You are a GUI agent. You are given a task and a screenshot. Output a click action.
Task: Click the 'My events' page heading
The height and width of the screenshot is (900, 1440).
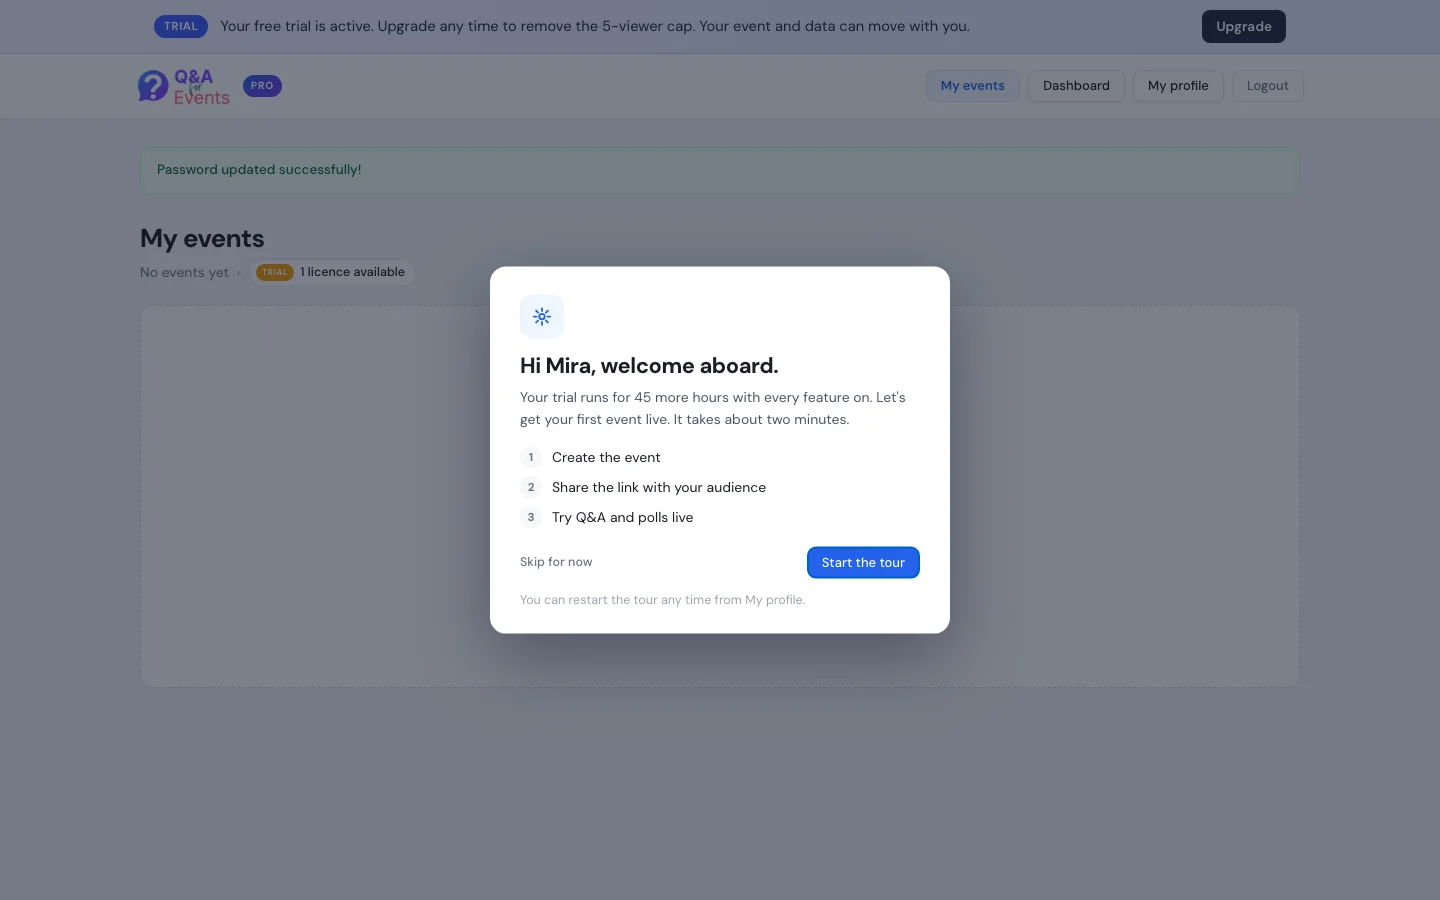point(202,238)
